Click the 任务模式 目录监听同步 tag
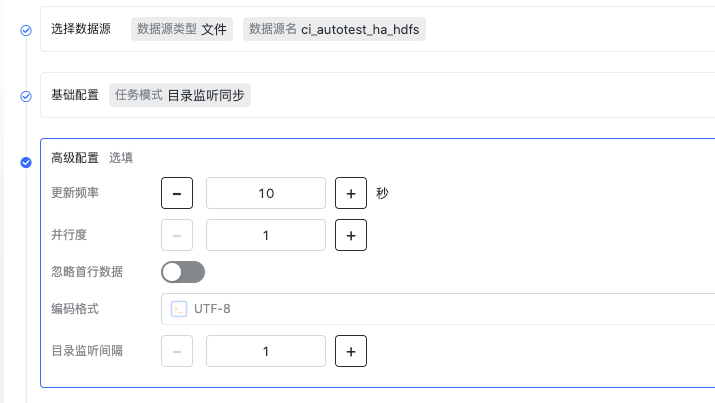The height and width of the screenshot is (403, 715). click(x=180, y=95)
